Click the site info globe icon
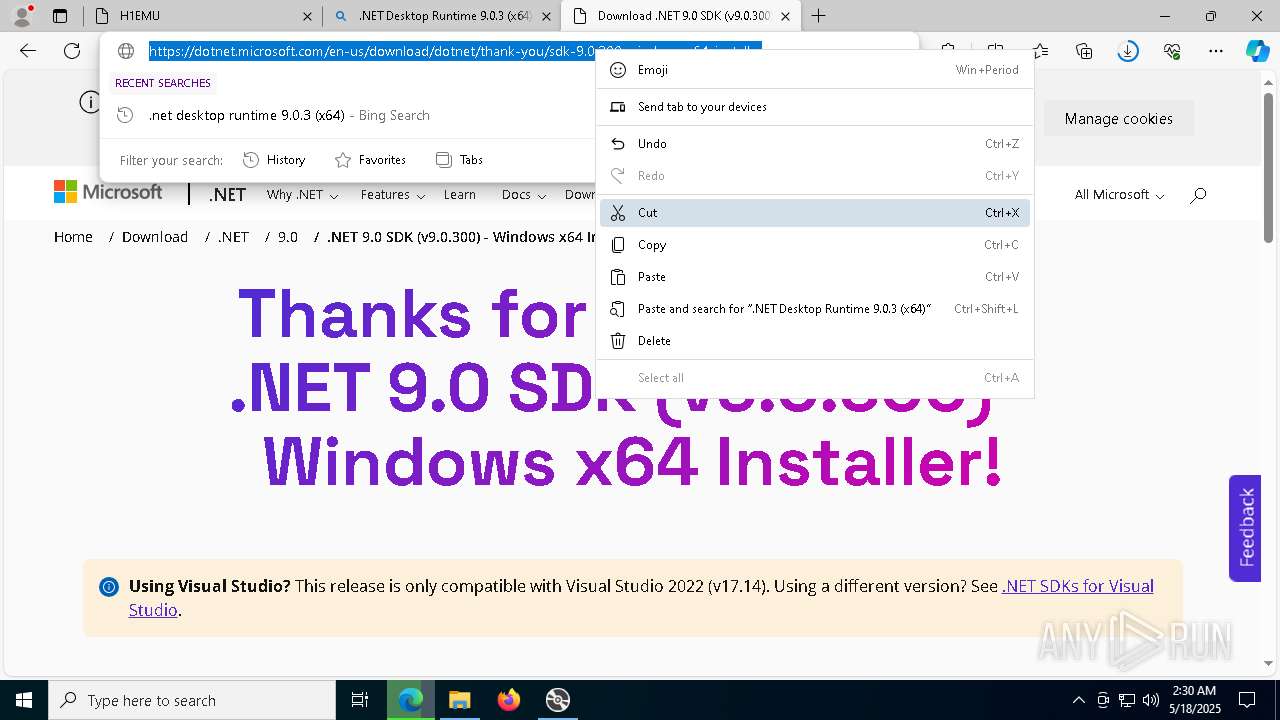This screenshot has height=720, width=1280. (126, 51)
